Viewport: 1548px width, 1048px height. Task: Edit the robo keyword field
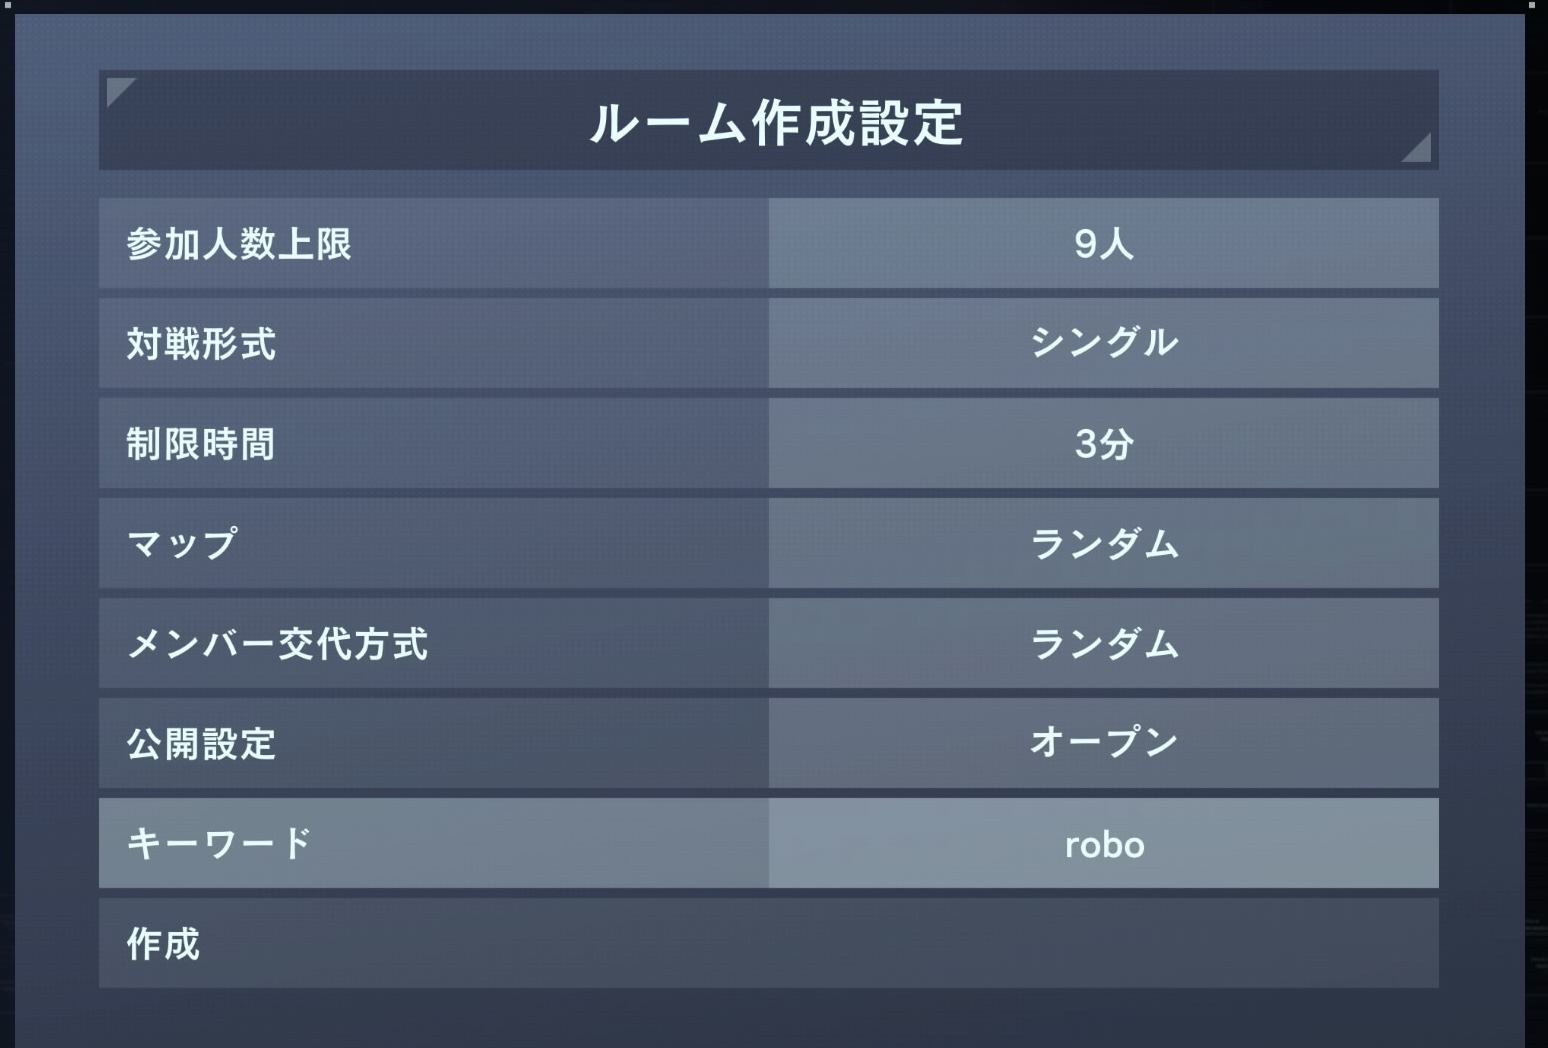coord(1103,844)
